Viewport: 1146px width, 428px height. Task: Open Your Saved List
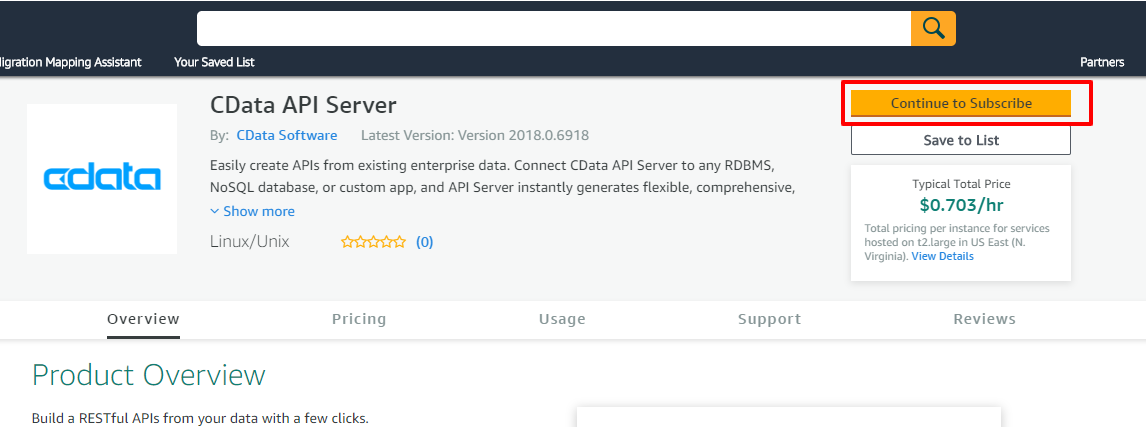pos(214,62)
